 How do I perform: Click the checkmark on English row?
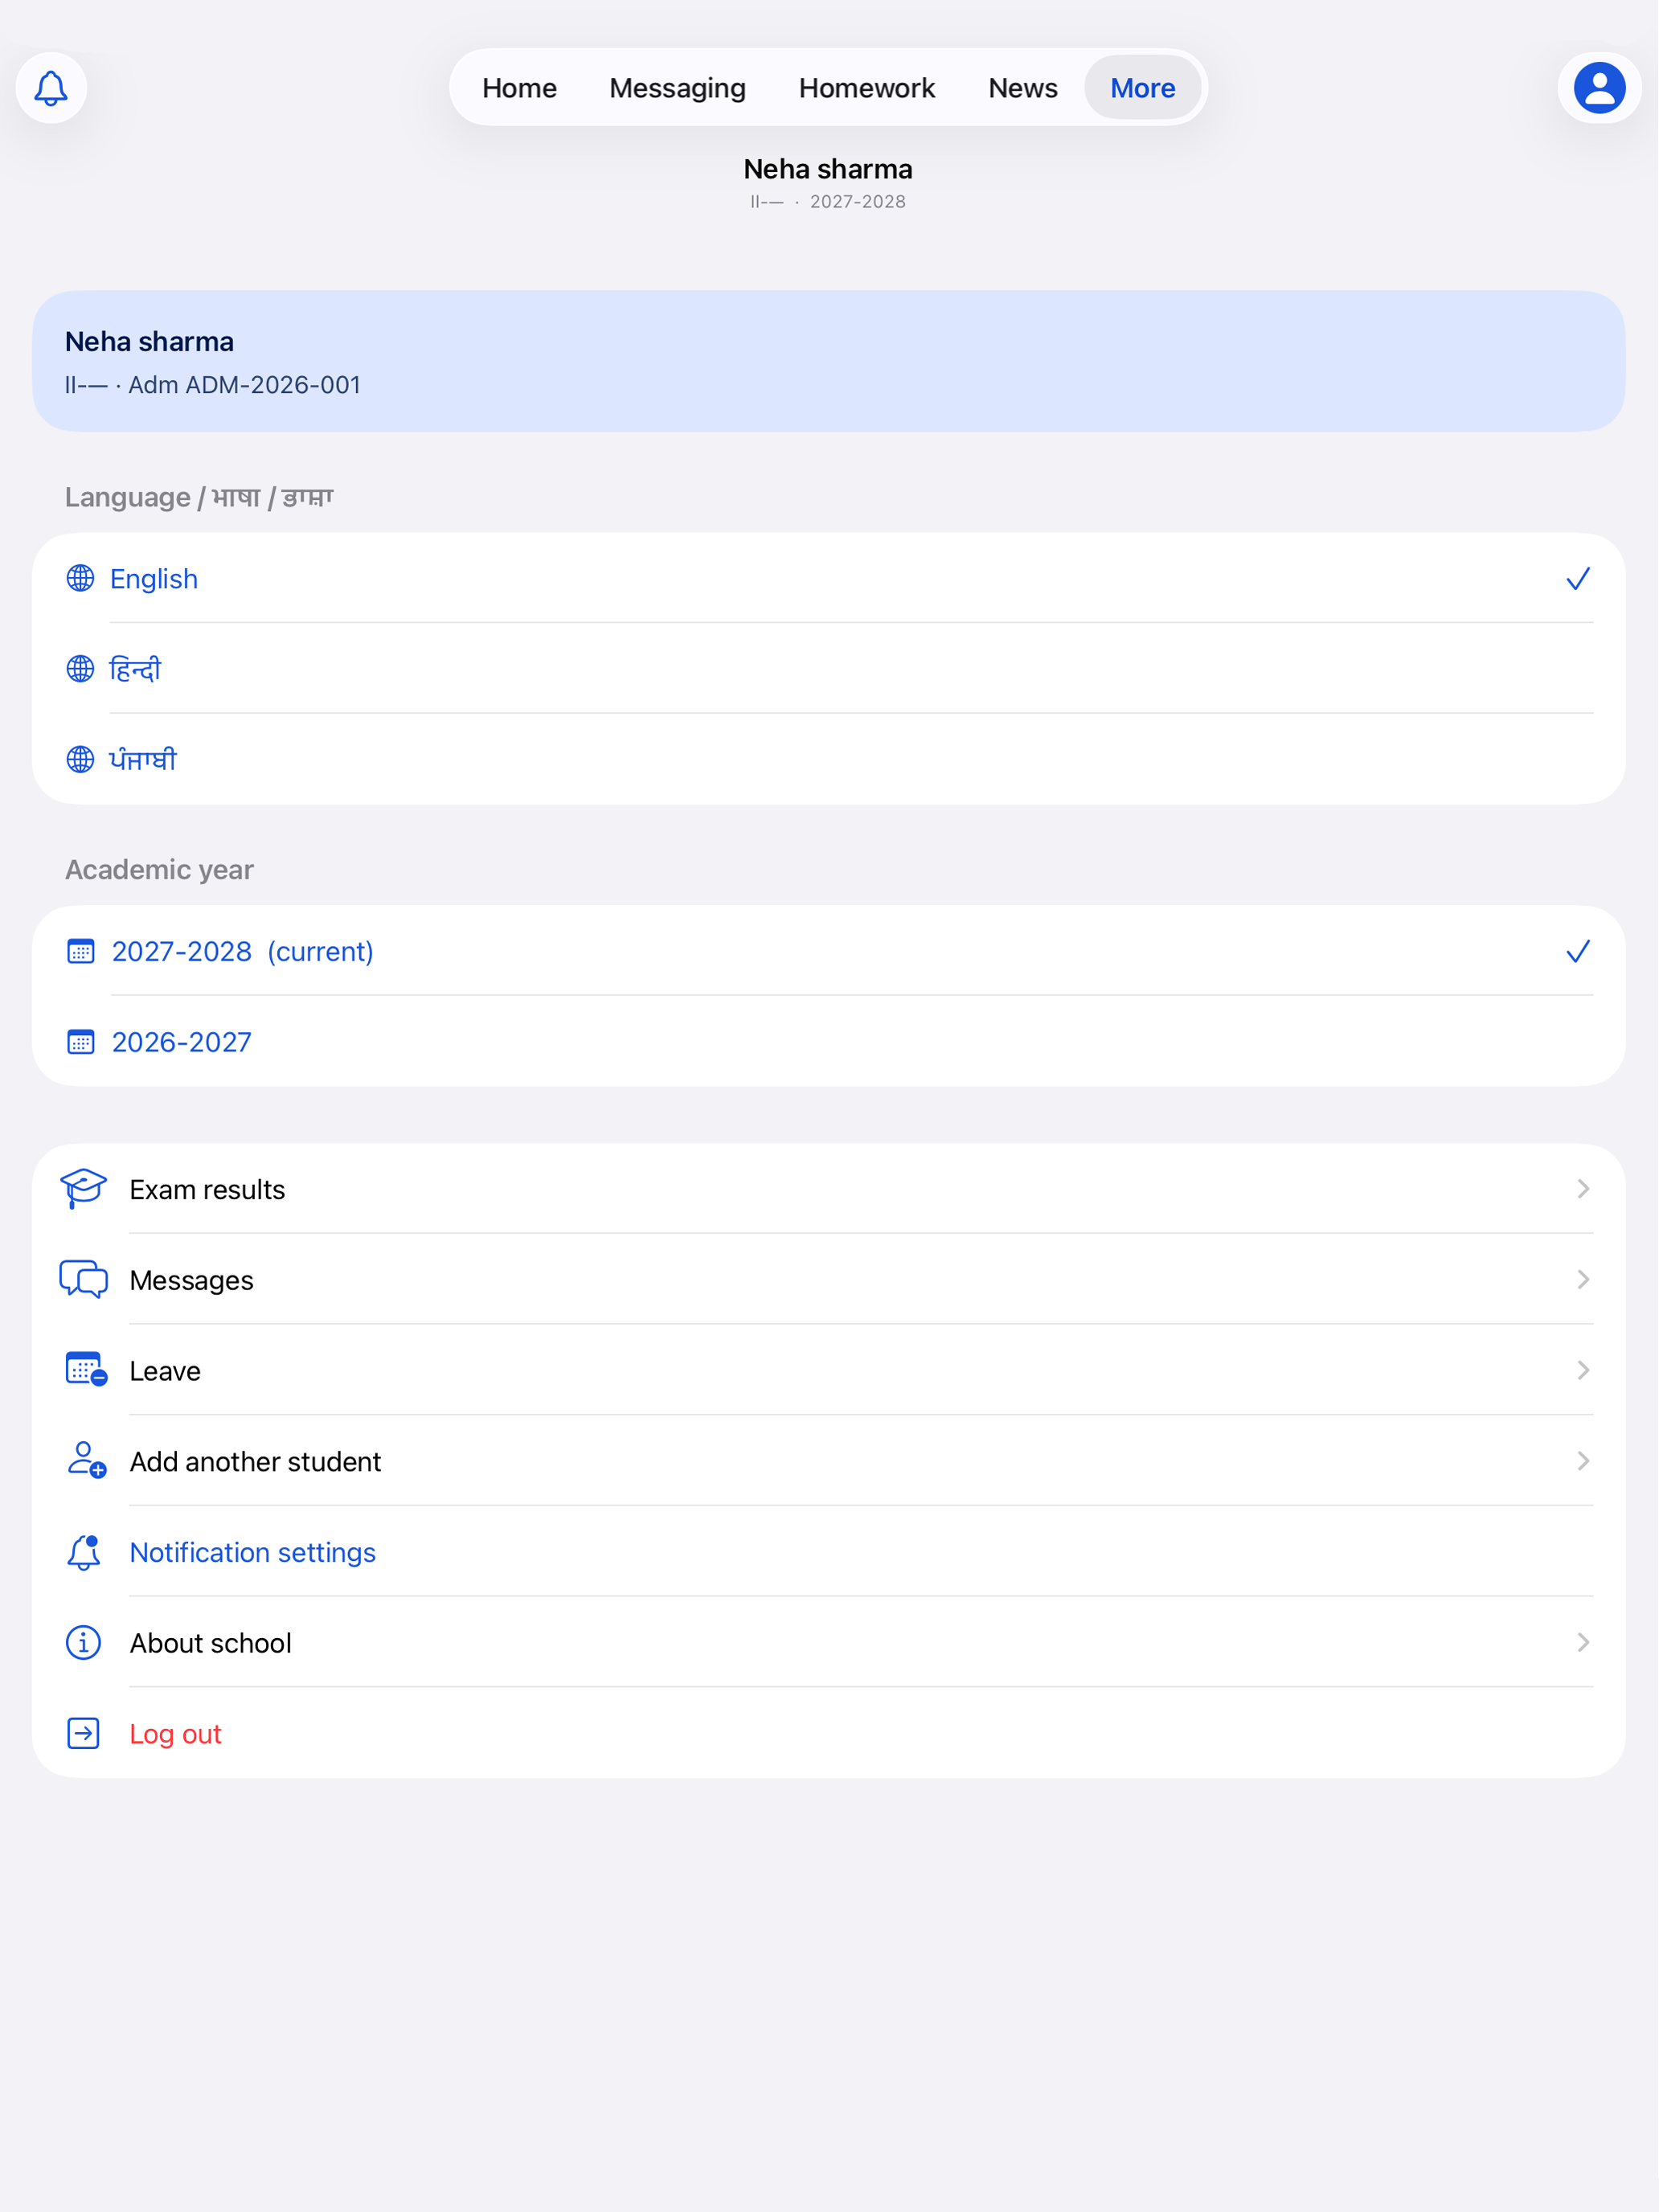pyautogui.click(x=1578, y=579)
